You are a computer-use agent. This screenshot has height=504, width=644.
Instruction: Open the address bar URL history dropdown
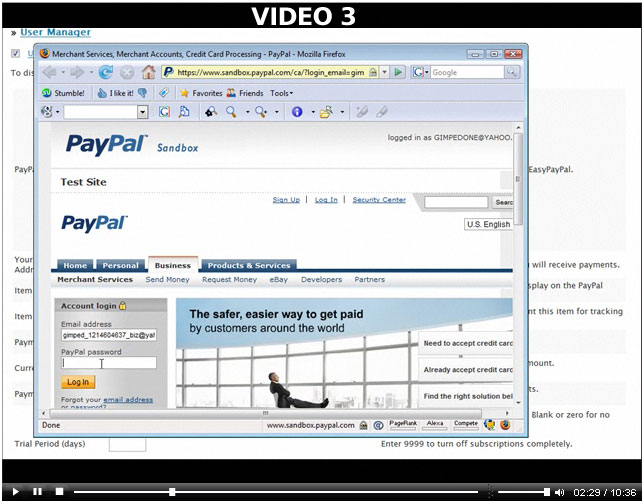(x=384, y=72)
